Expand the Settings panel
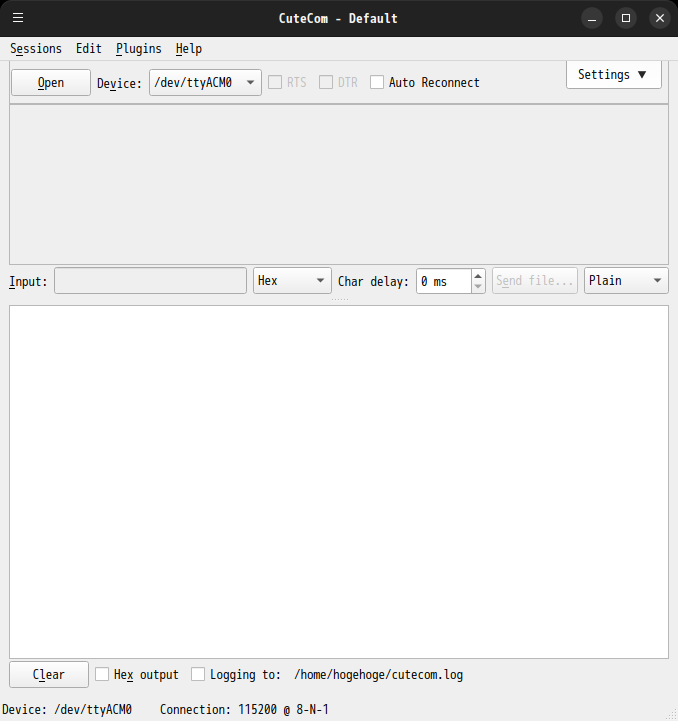678x721 pixels. [x=614, y=74]
